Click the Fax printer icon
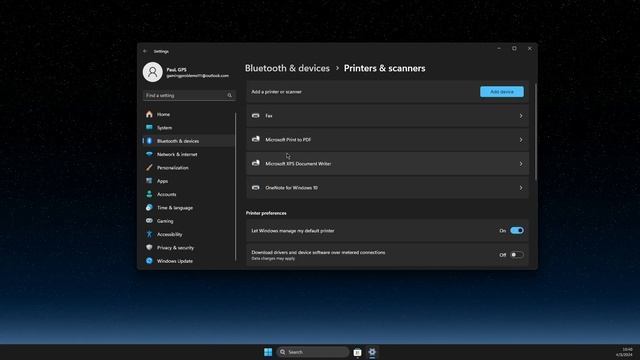Image resolution: width=640 pixels, height=360 pixels. (x=256, y=116)
